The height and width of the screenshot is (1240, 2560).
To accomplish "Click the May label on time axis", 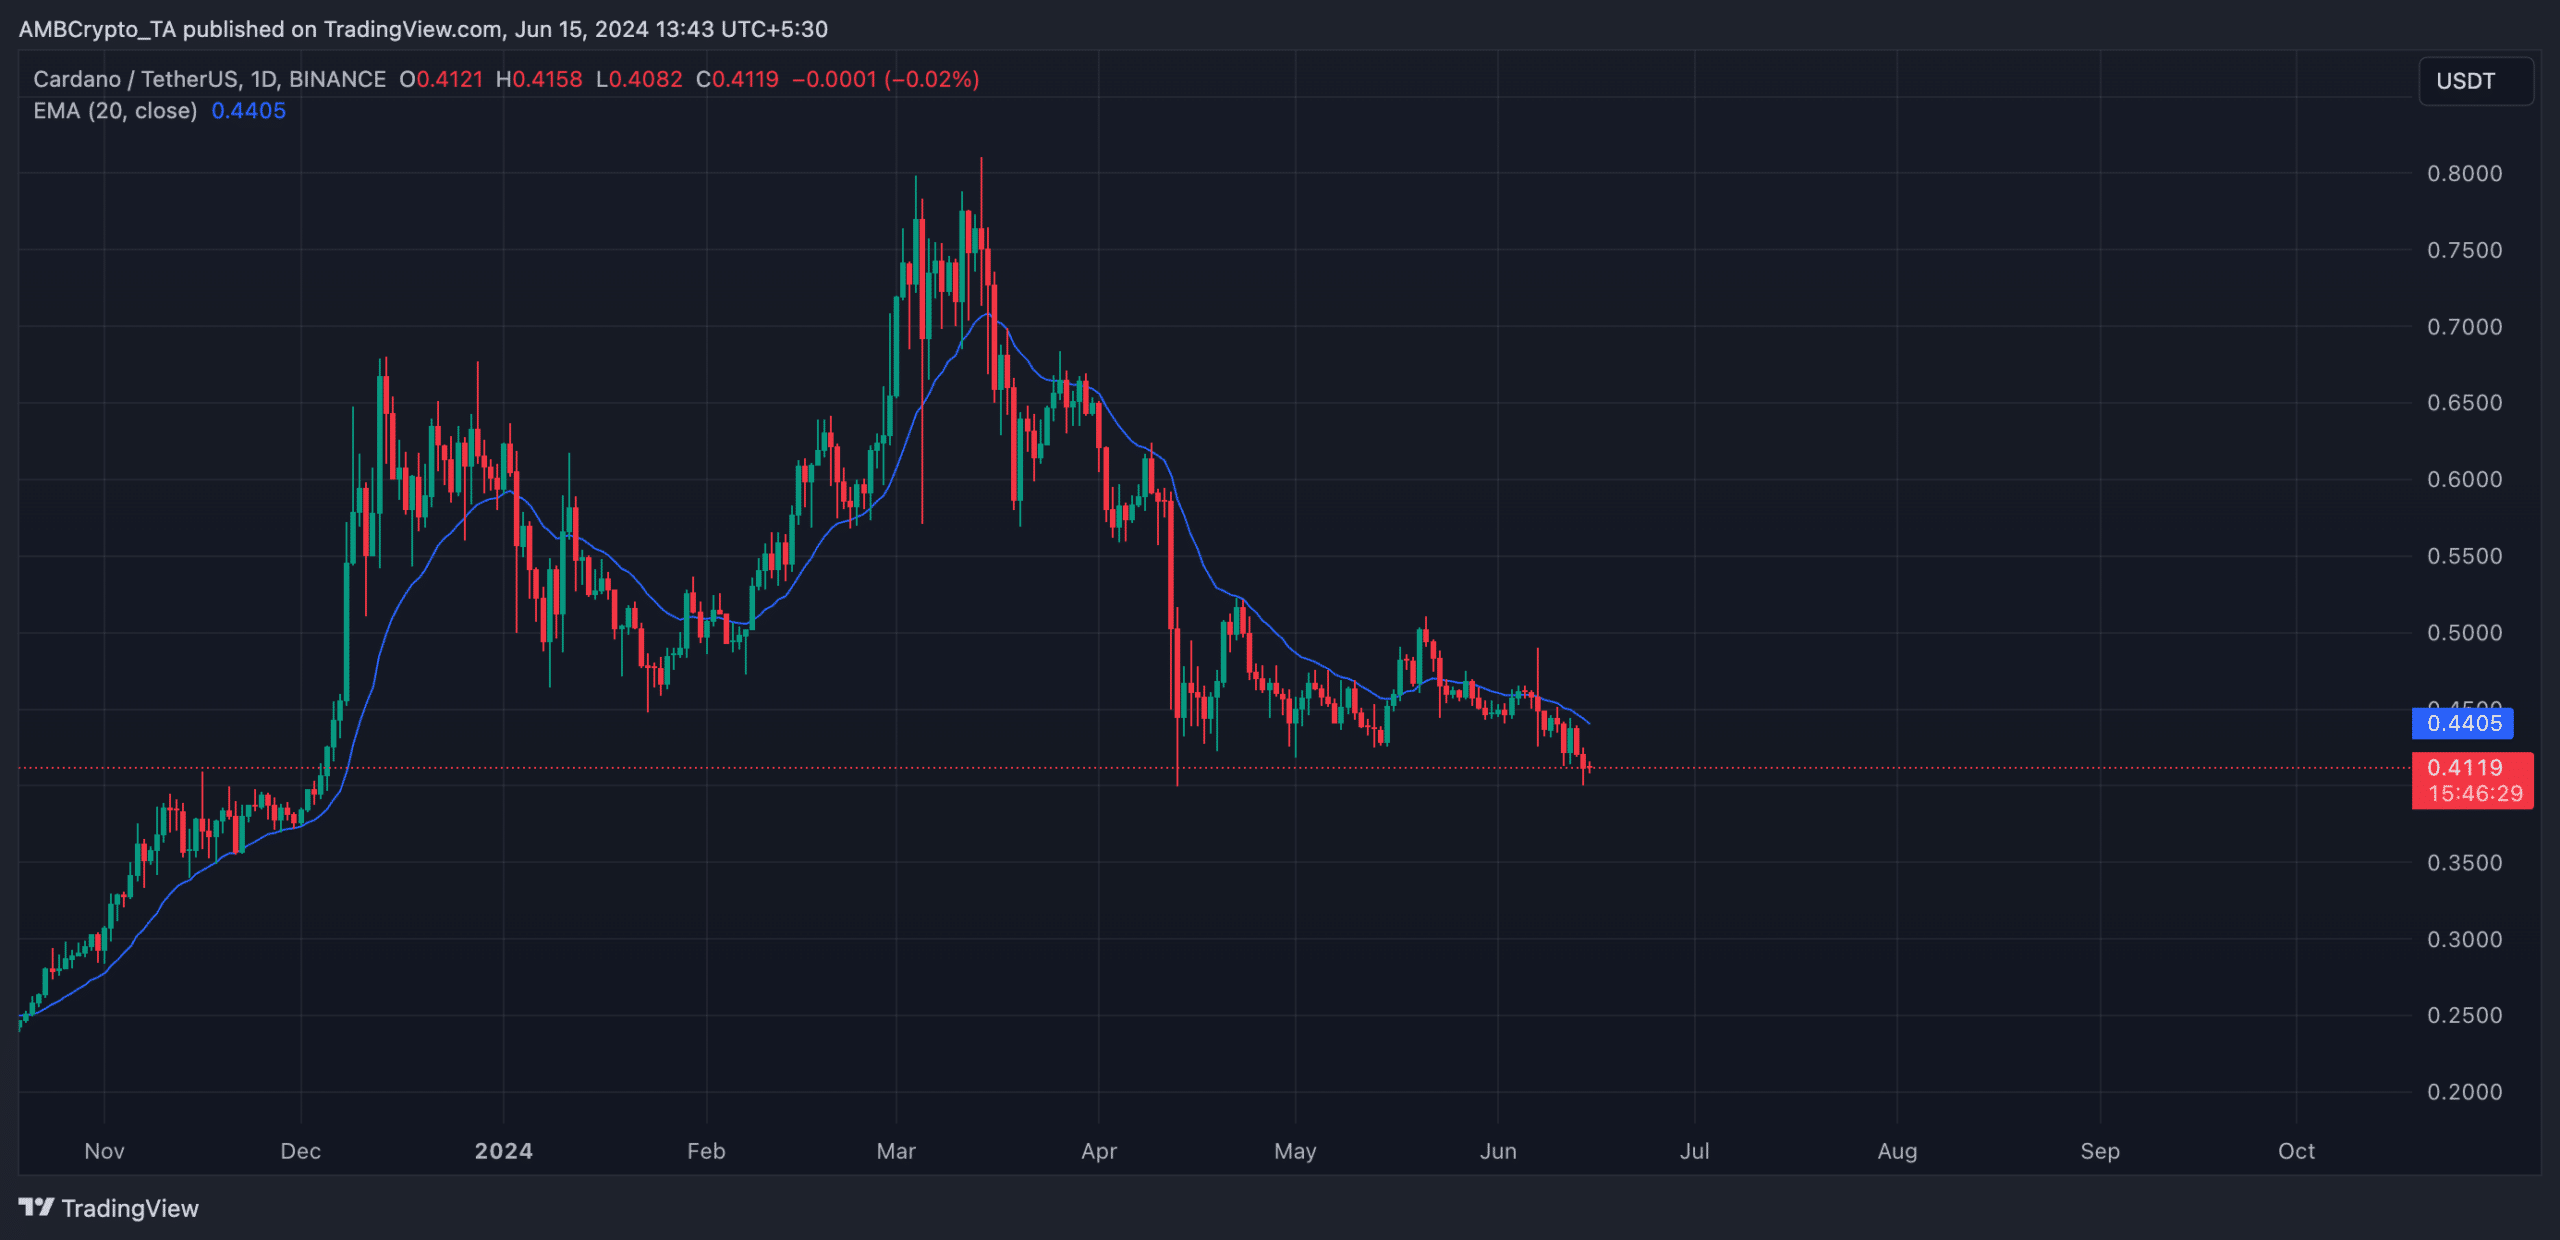I will tap(1295, 1151).
